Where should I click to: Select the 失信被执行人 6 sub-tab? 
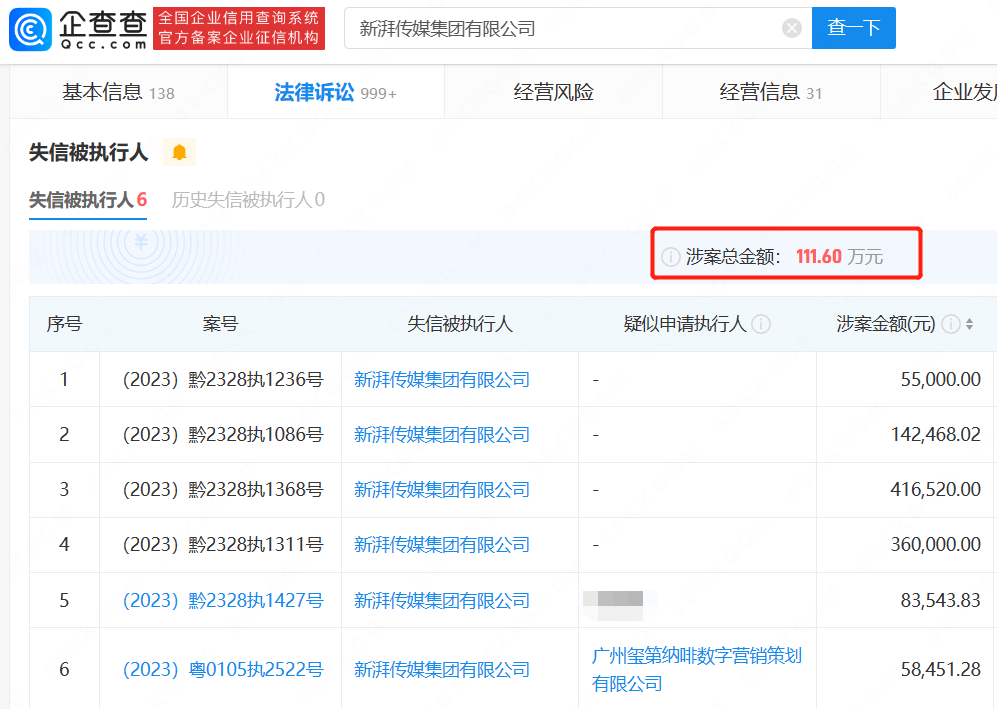tap(88, 200)
